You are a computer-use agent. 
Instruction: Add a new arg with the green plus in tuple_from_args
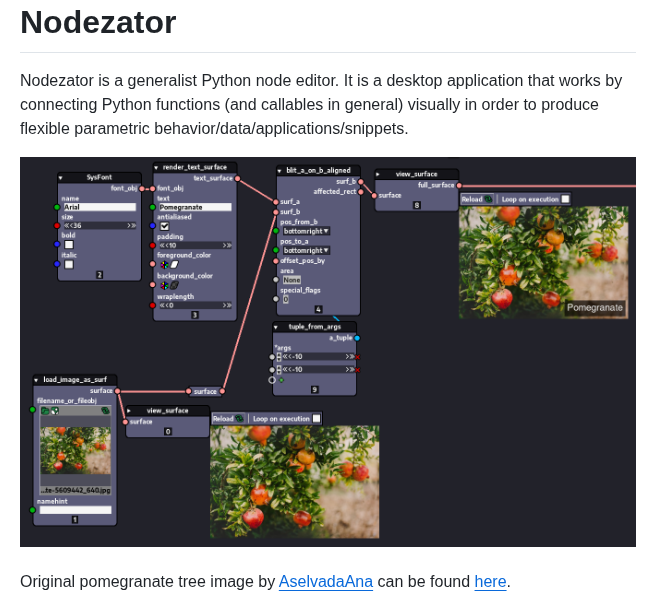[281, 380]
